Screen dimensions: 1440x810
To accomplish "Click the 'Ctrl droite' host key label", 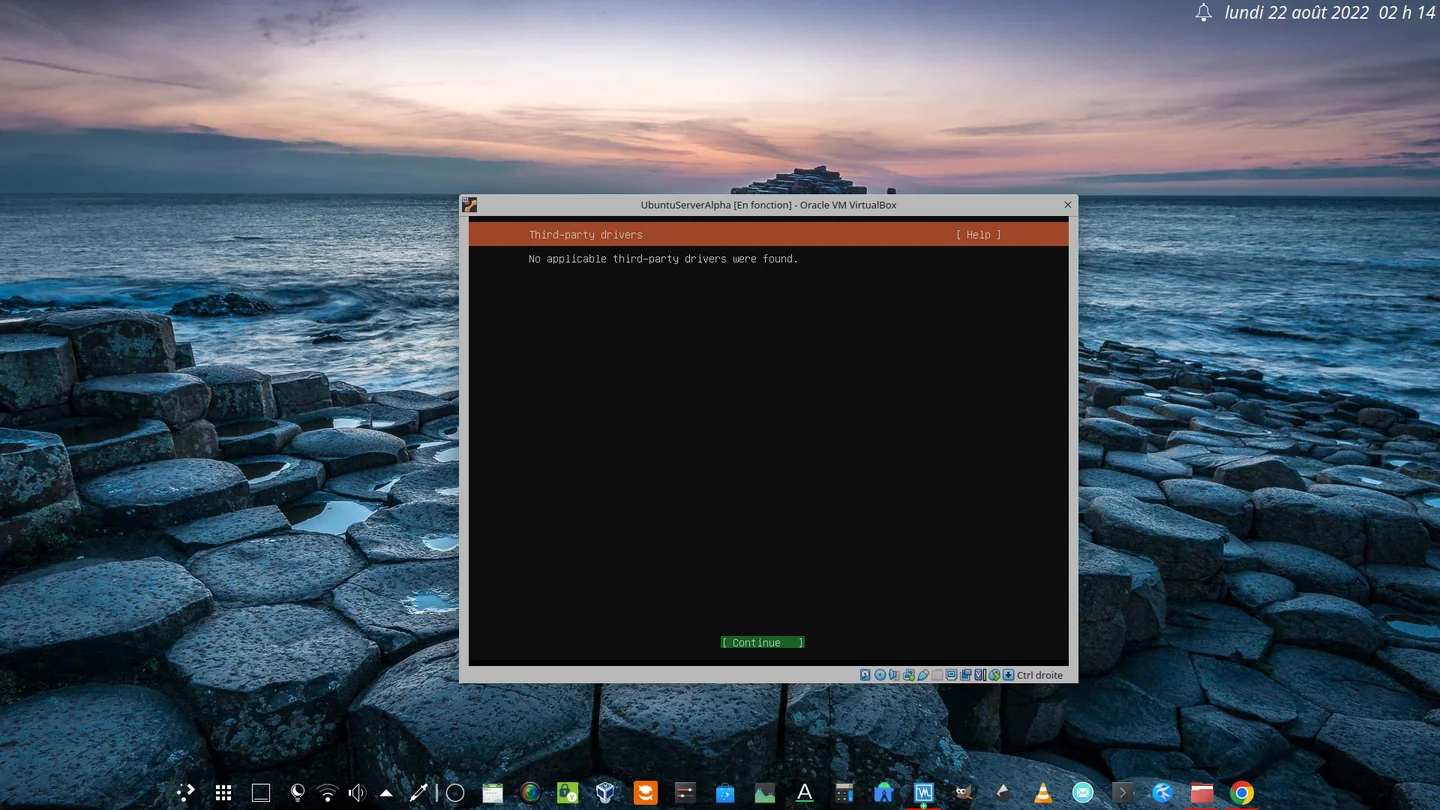I will pos(1040,675).
